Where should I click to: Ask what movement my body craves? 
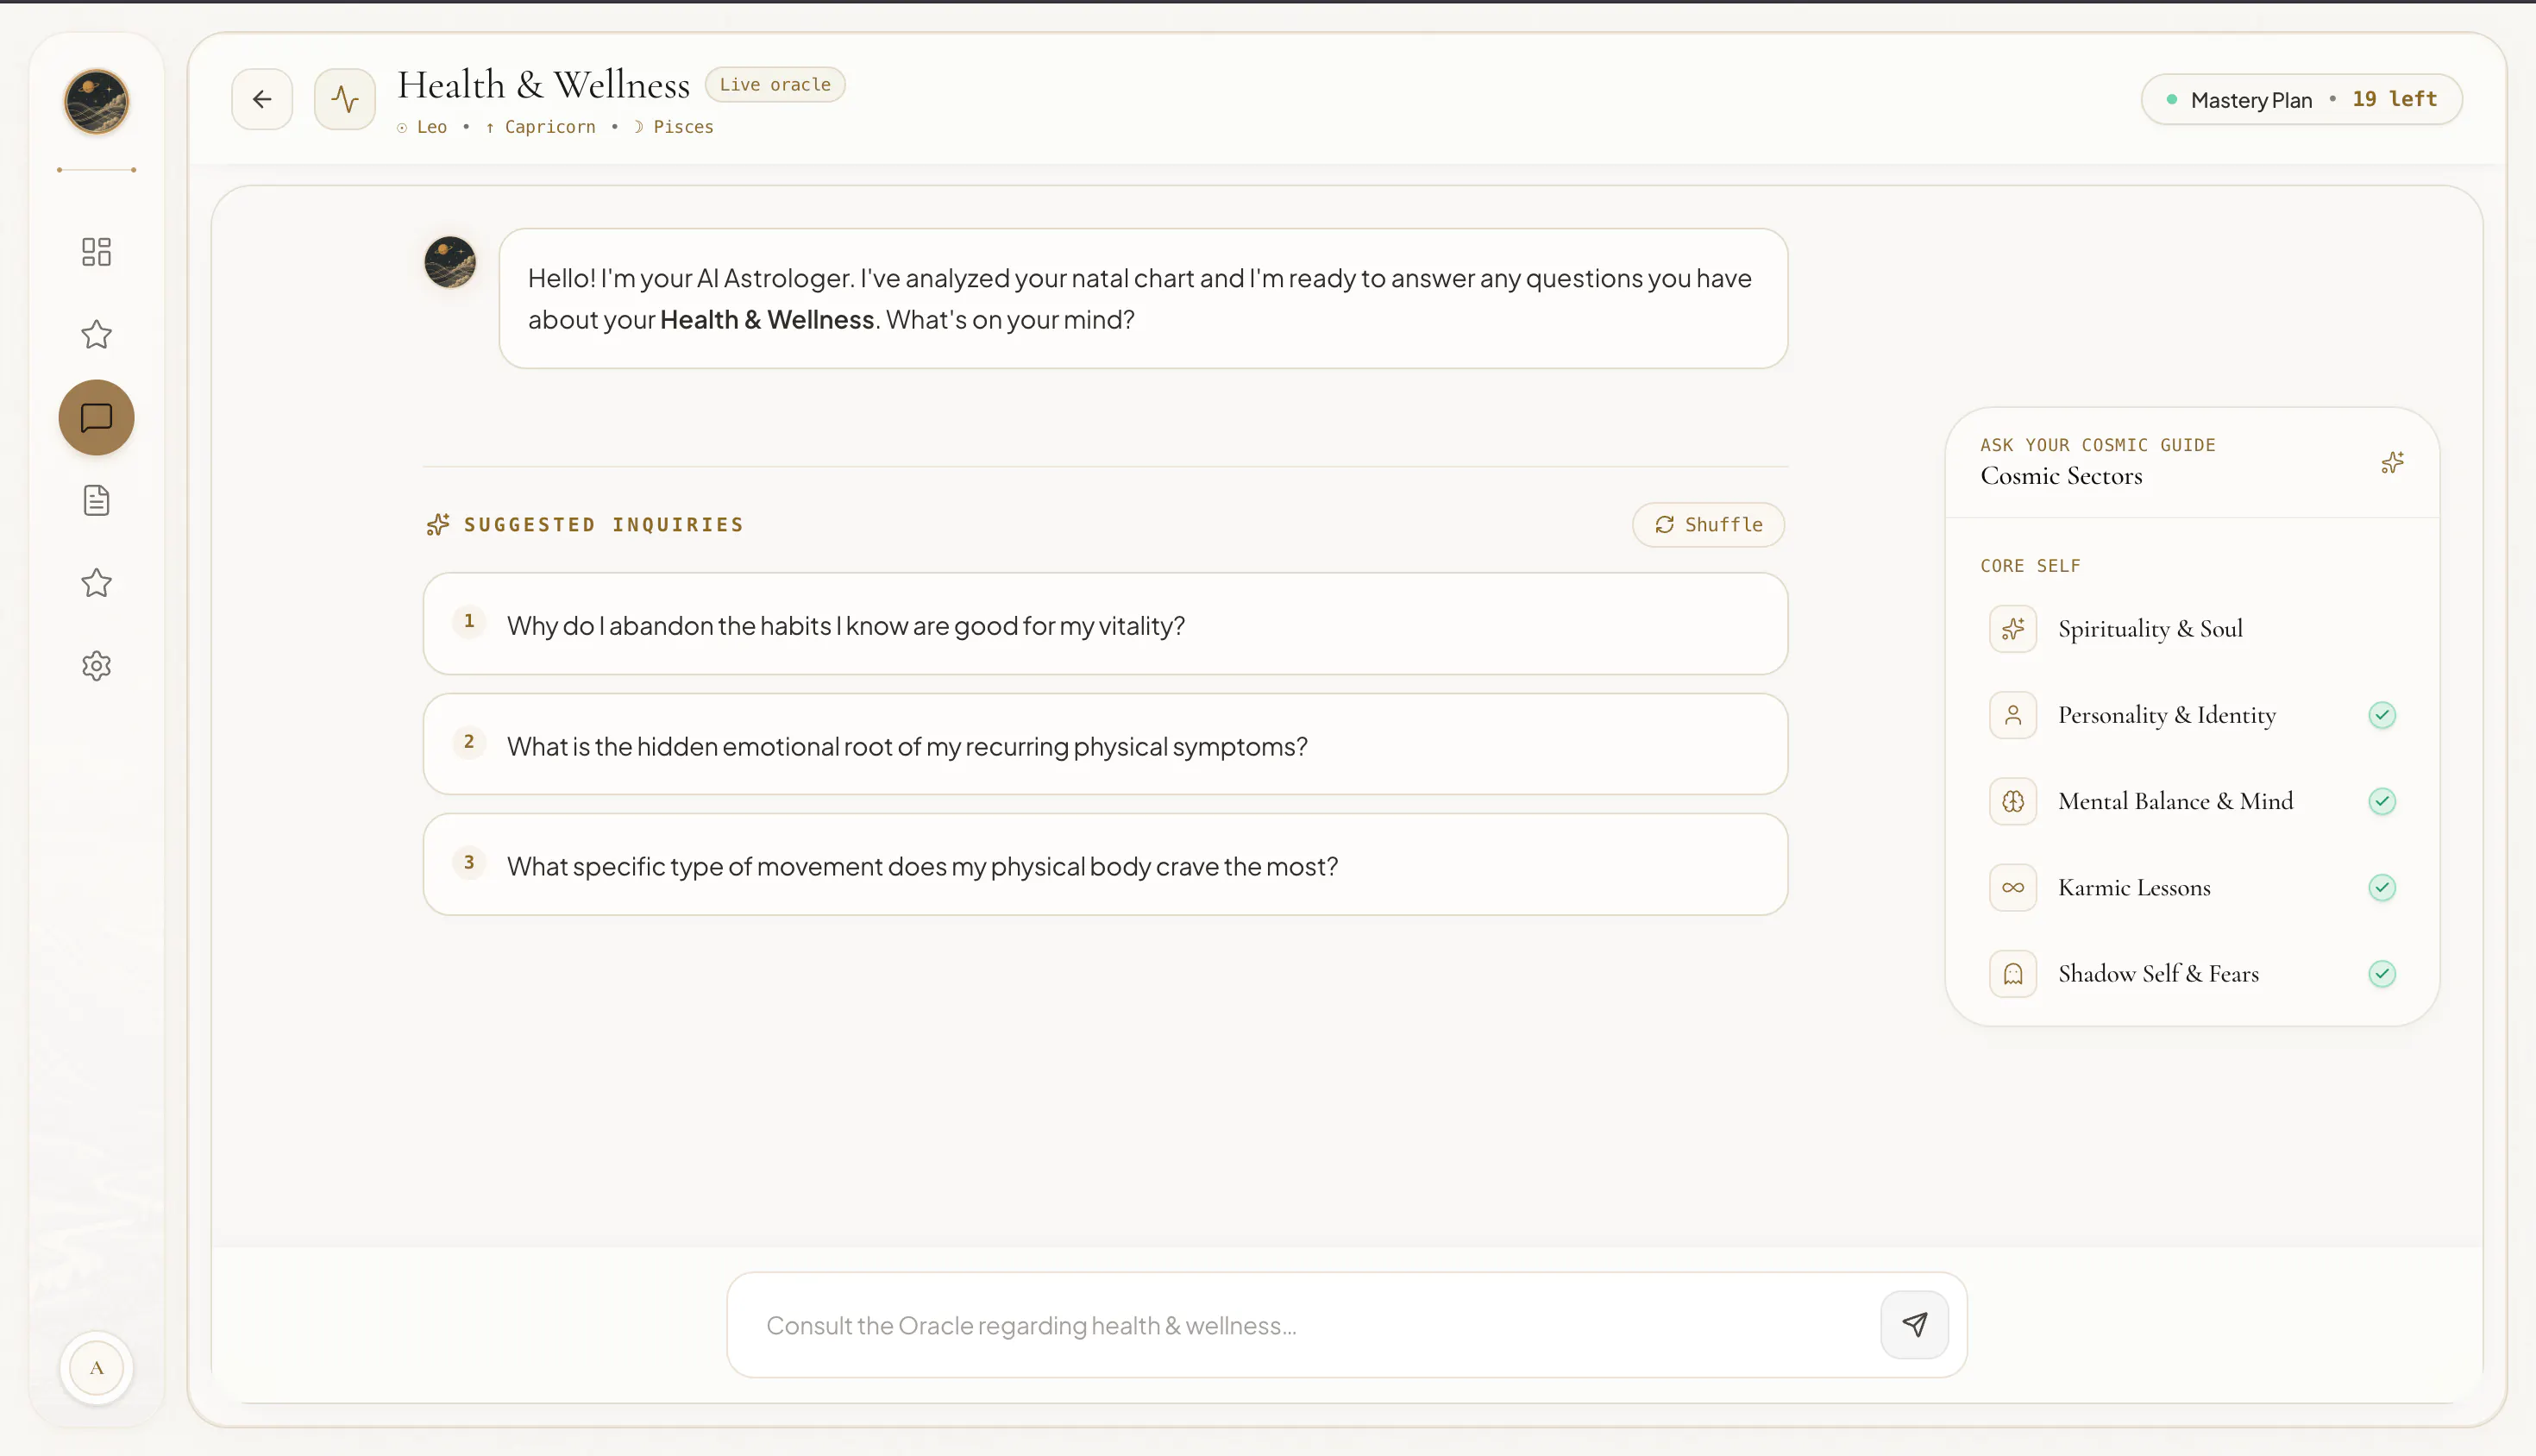click(x=1105, y=865)
